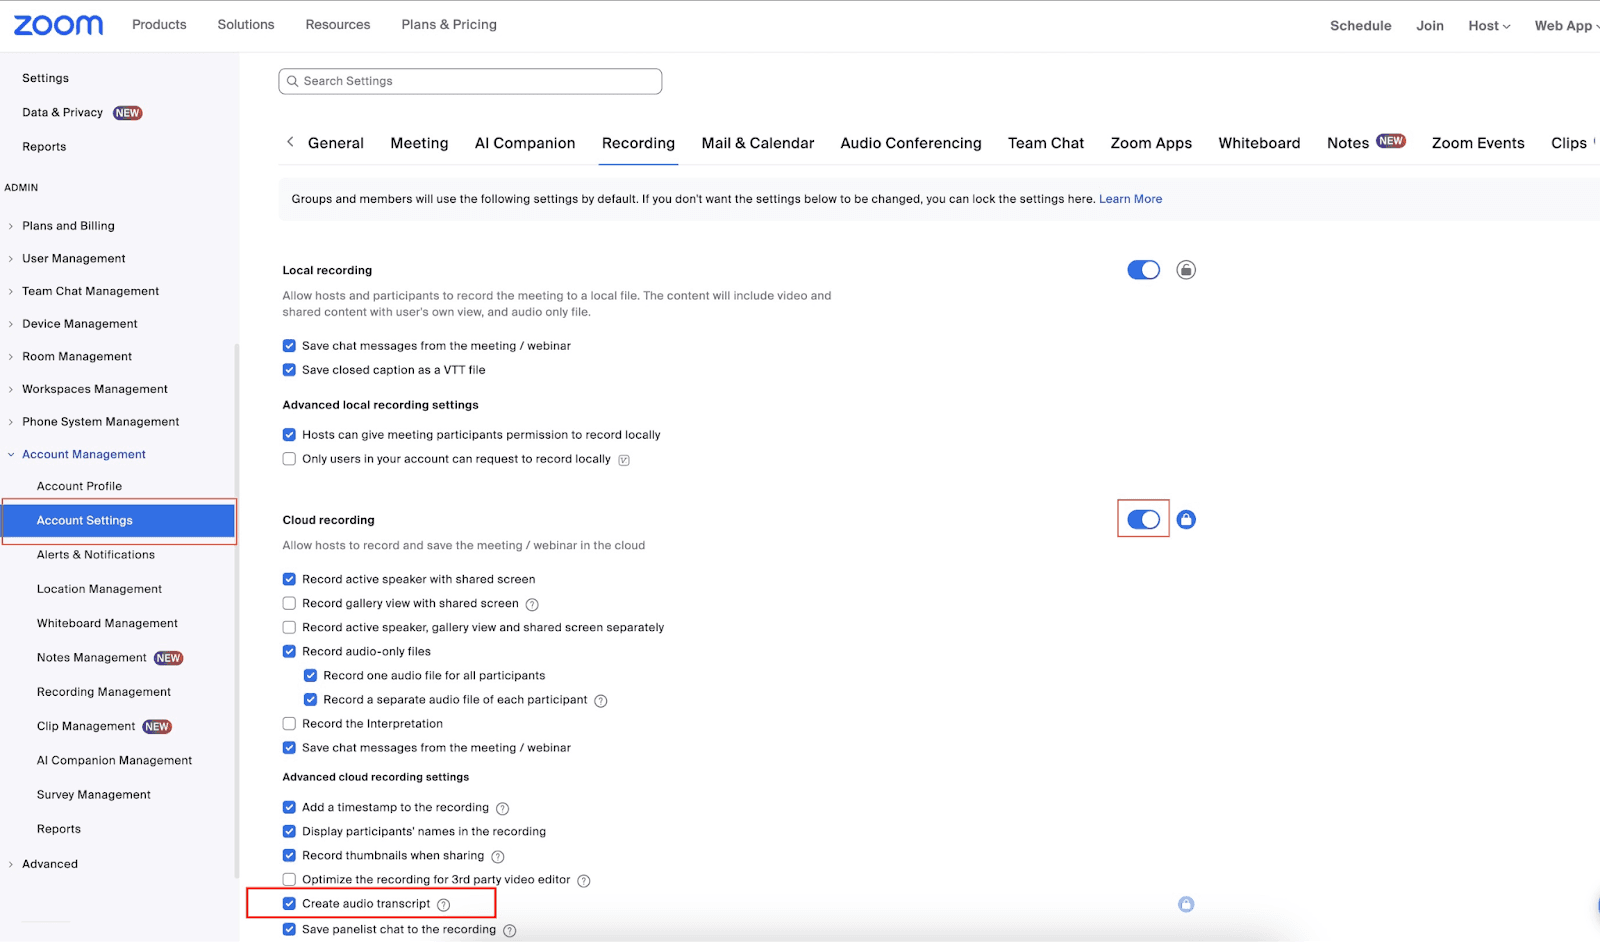
Task: Click the NEW badge beside Notes Management
Action: (169, 658)
